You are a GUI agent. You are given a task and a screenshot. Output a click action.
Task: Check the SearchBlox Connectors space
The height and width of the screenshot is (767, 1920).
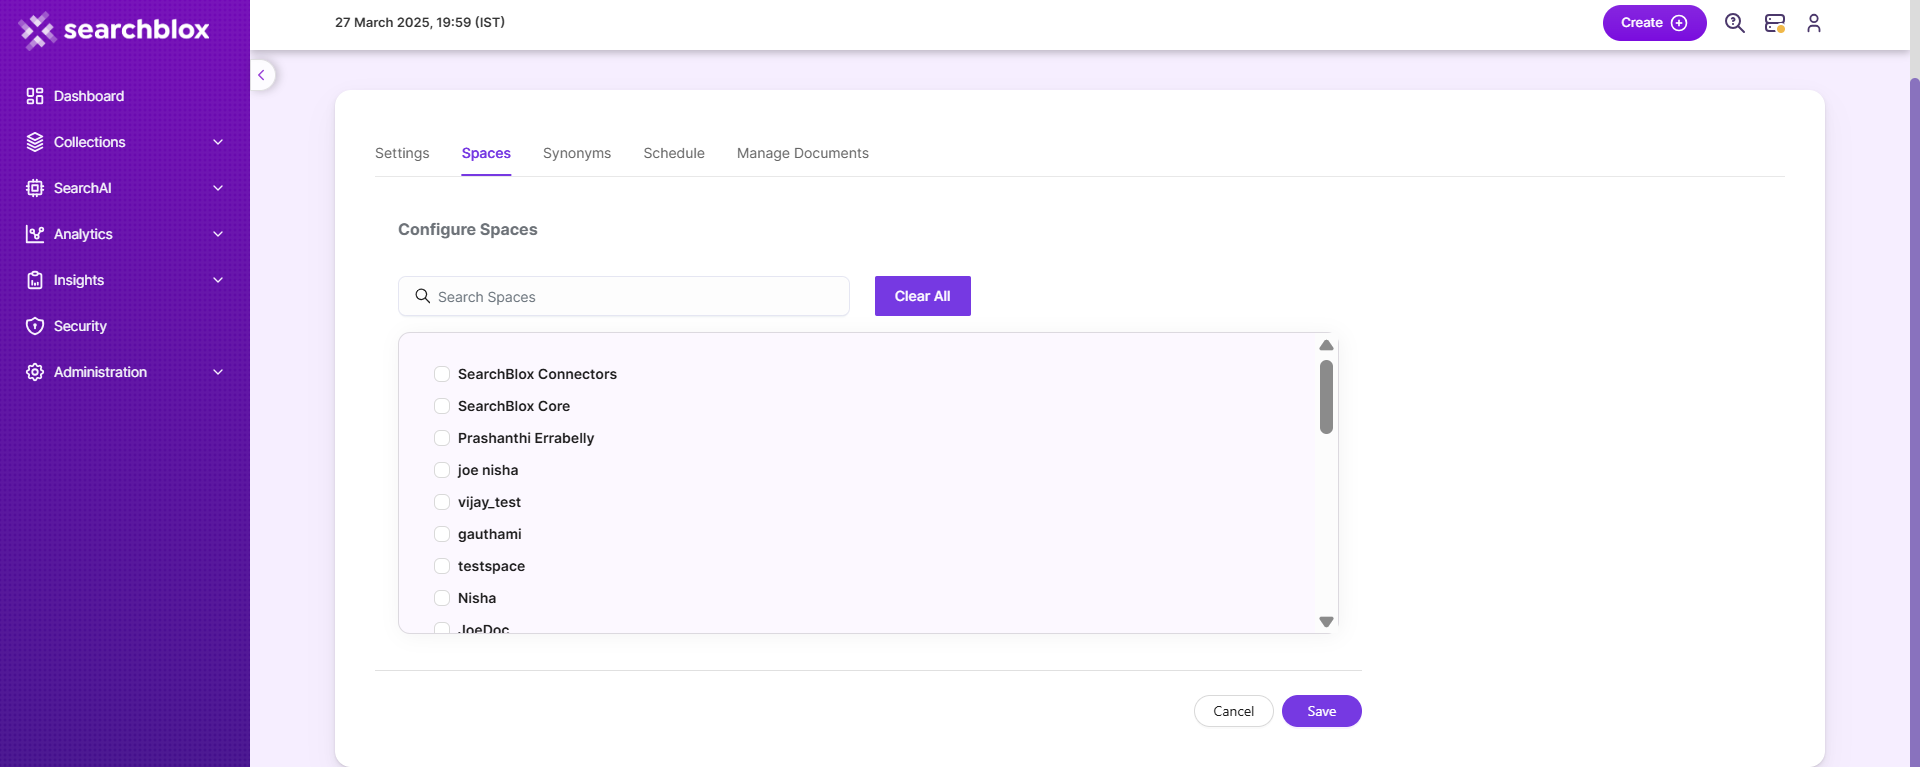coord(442,374)
